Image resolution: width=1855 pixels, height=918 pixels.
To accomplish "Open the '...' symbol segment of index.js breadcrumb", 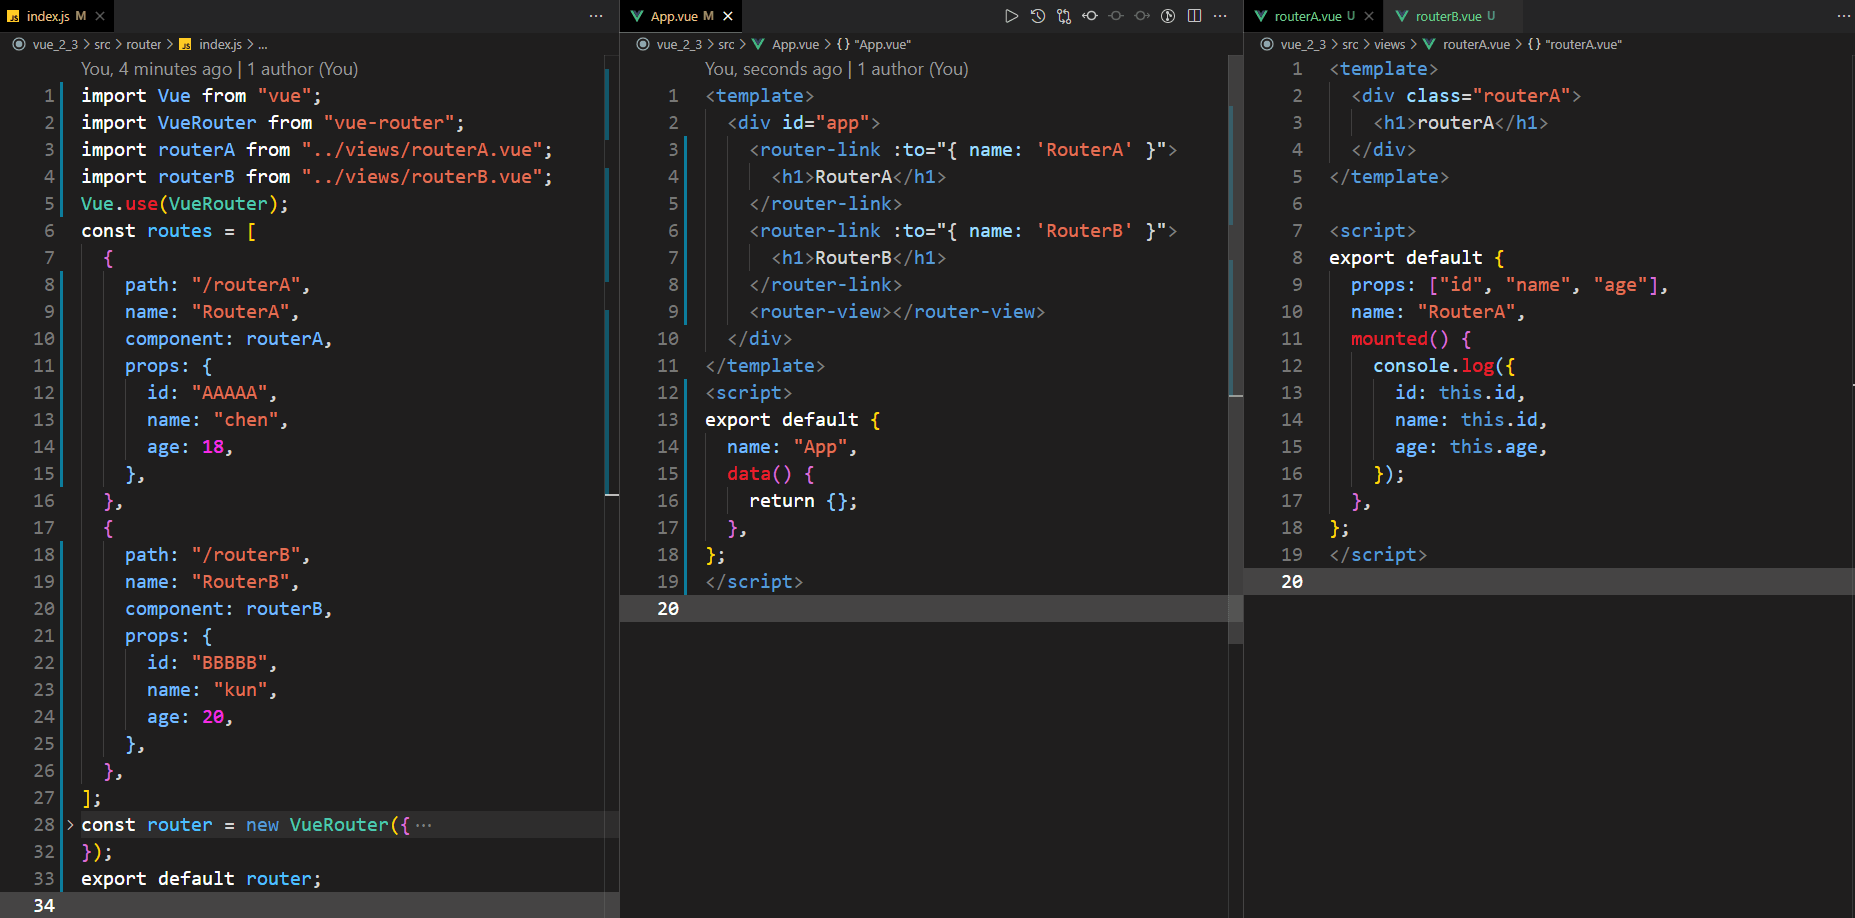I will pos(263,44).
